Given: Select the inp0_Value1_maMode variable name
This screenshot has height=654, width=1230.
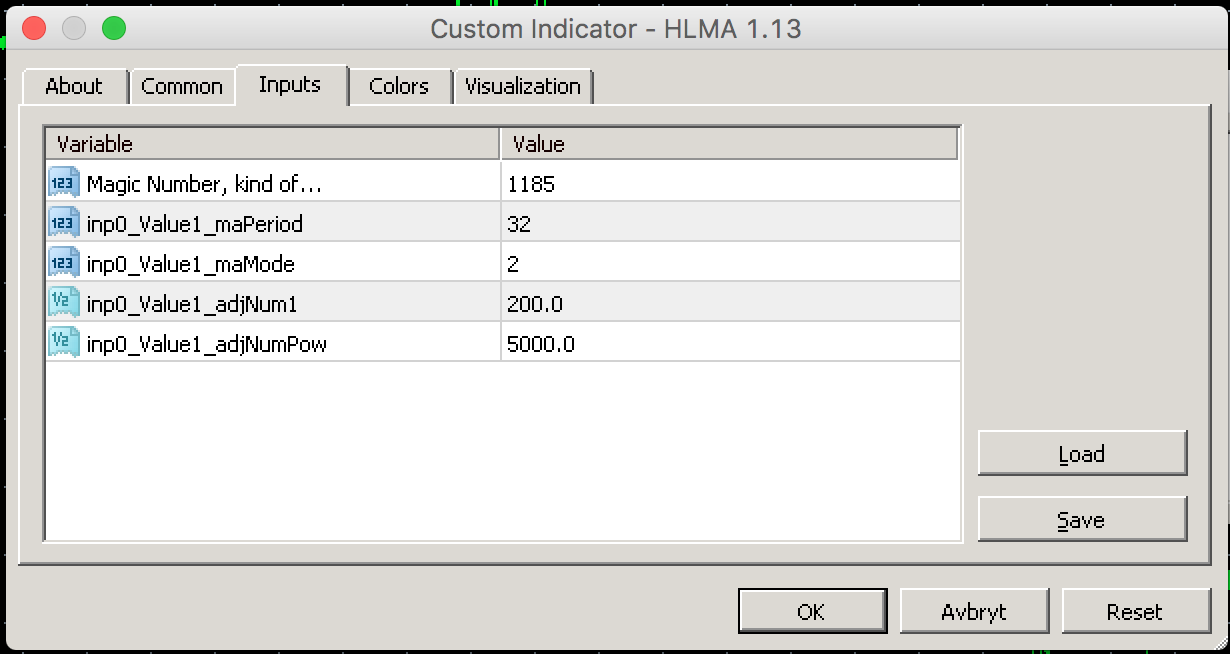Looking at the screenshot, I should click(191, 264).
